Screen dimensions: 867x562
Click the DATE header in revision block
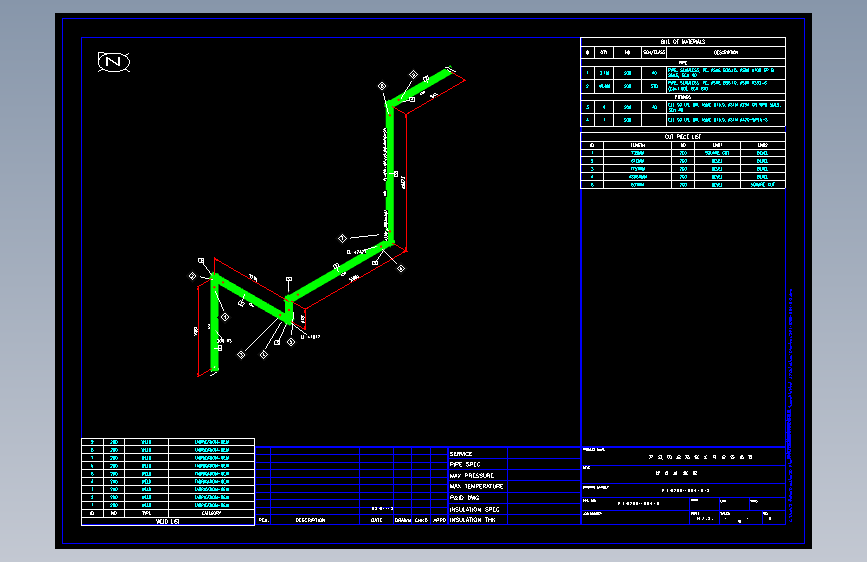pos(377,521)
